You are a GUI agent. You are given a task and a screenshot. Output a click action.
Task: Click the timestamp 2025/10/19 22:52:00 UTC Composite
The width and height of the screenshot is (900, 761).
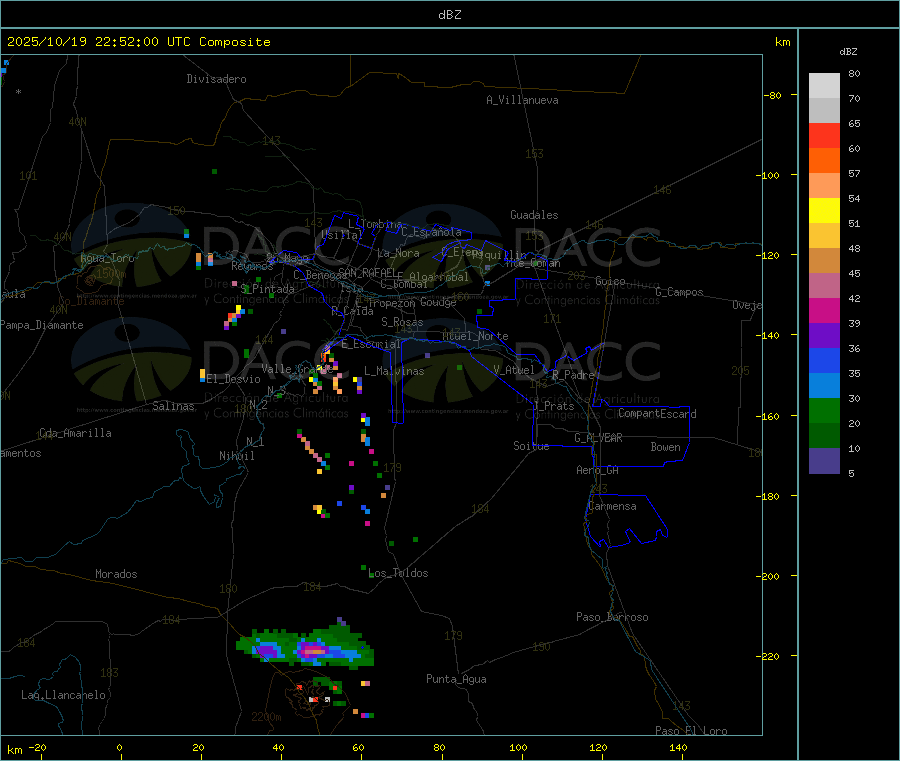tap(138, 42)
